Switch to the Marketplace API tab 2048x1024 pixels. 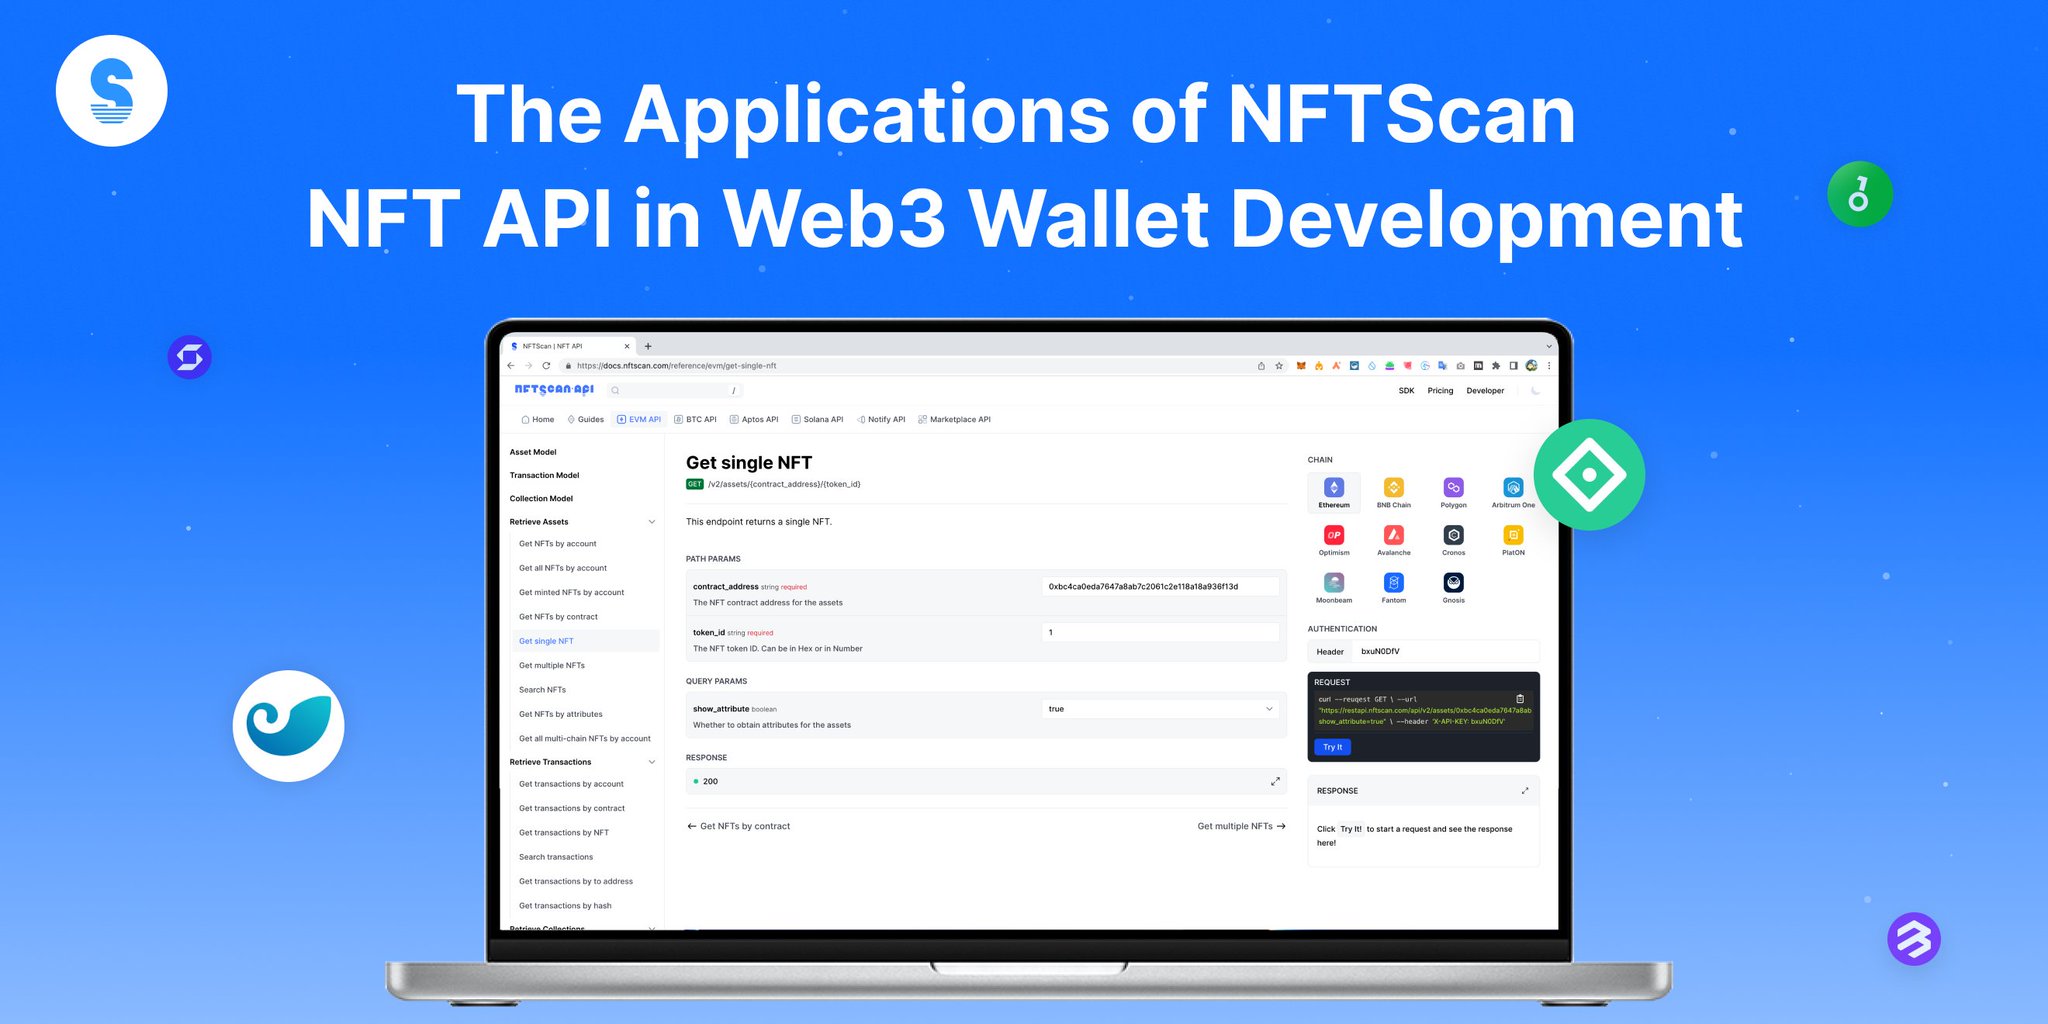click(954, 420)
